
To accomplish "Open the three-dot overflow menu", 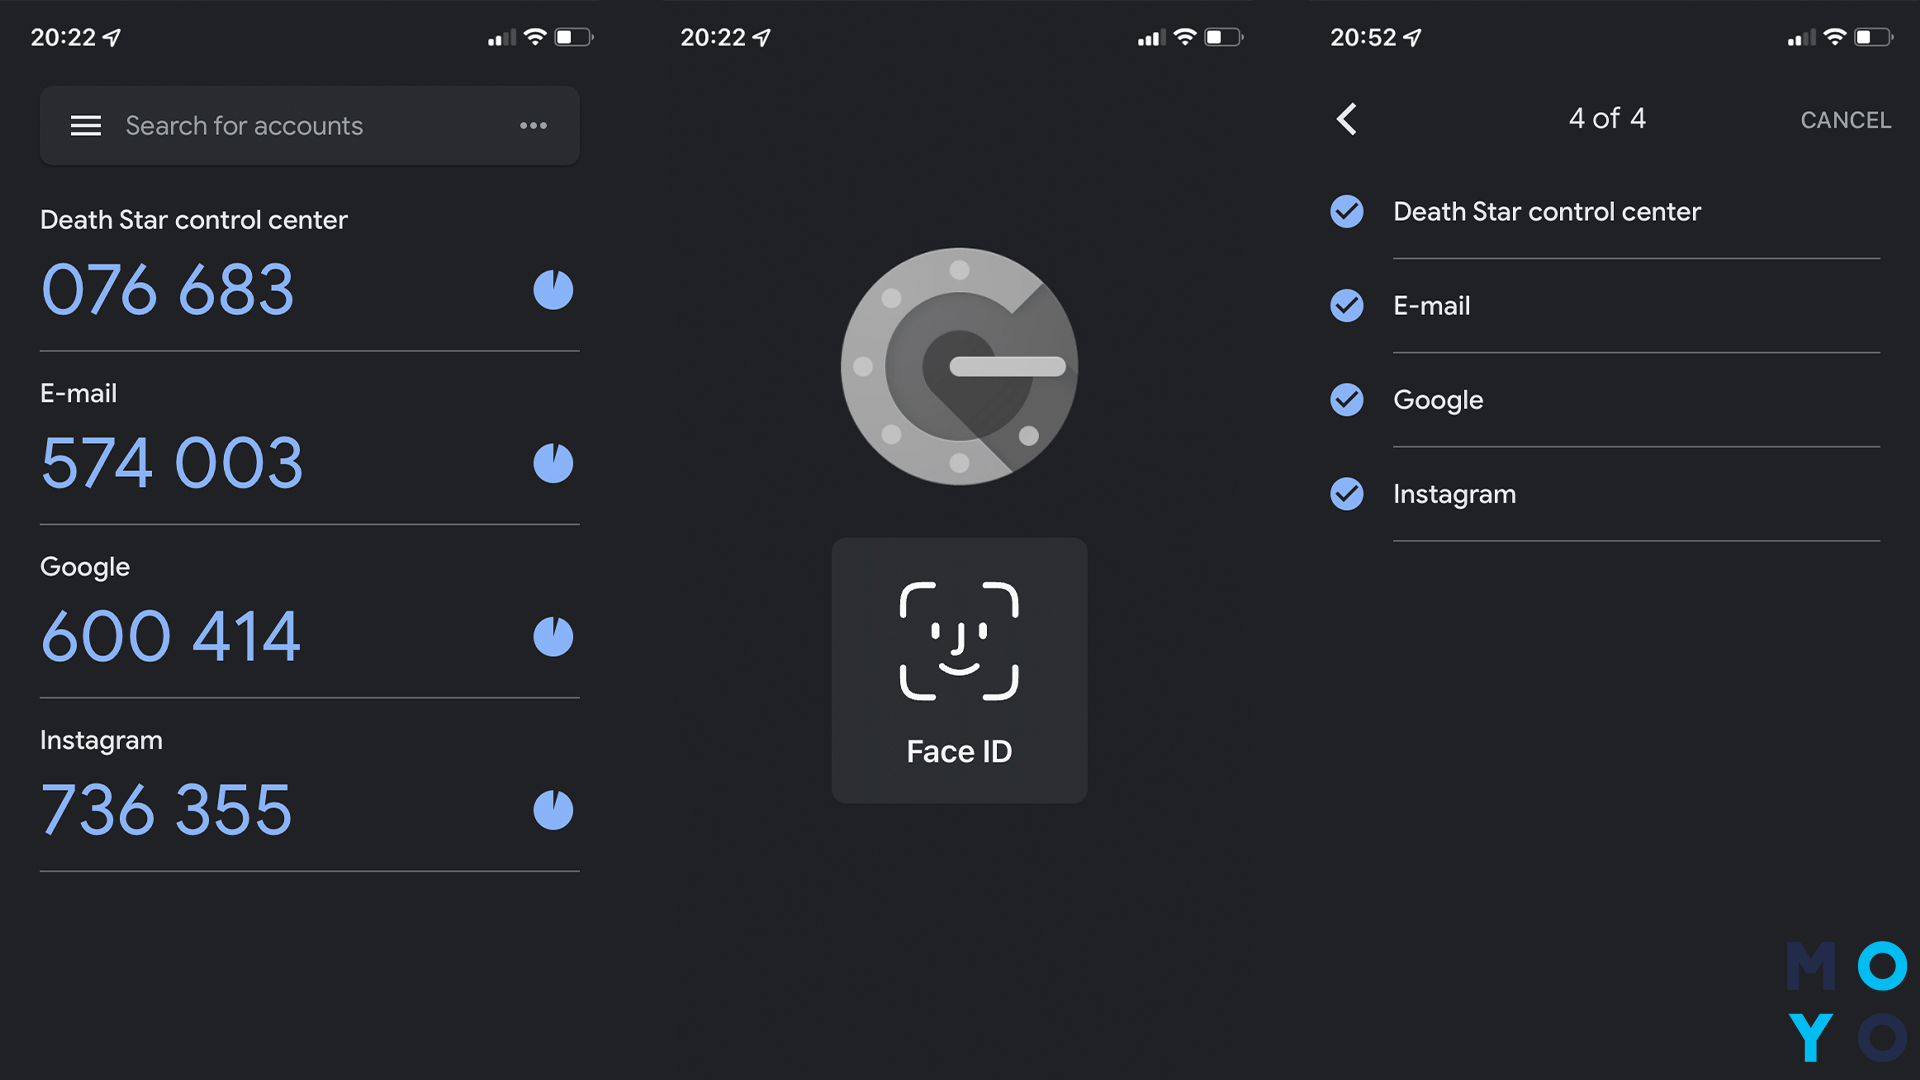I will click(534, 125).
